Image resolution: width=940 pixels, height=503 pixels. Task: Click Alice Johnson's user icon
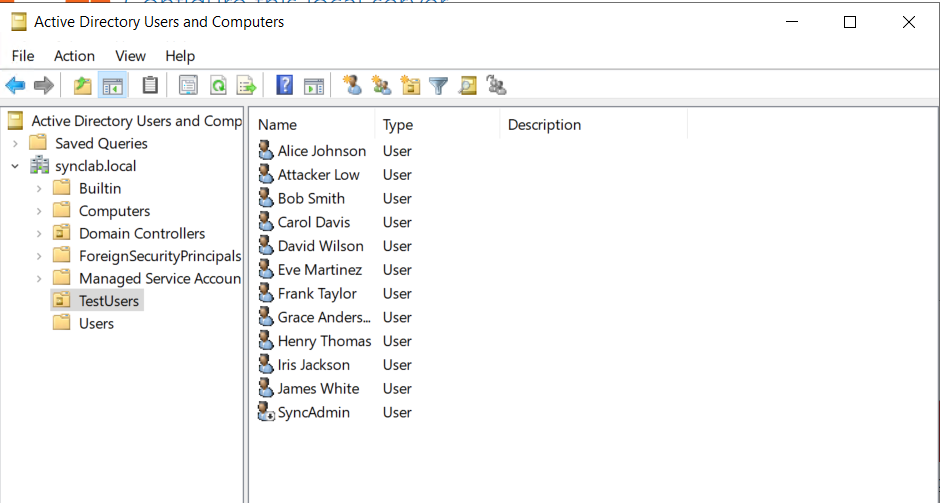click(266, 150)
